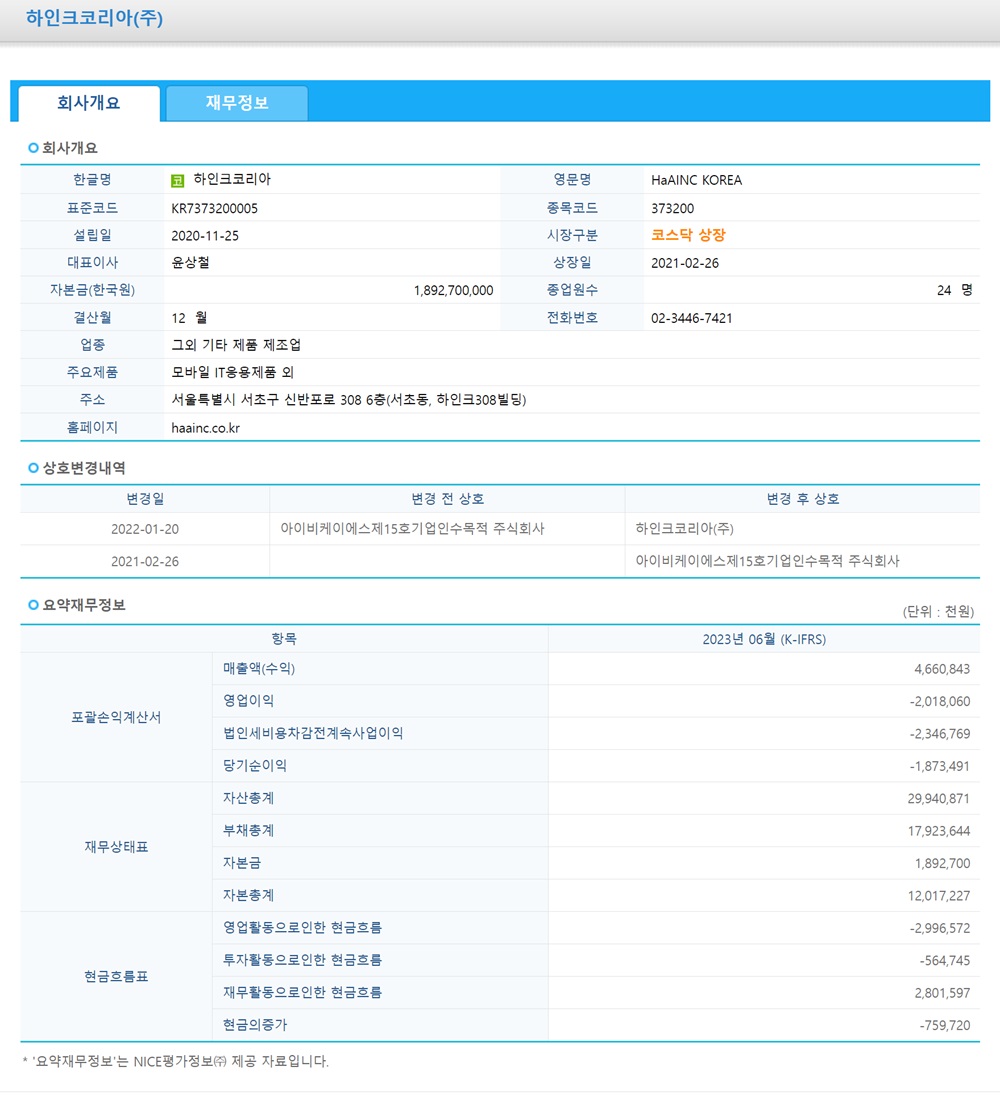Click the 투자활동 현금흐름 value -564,745
Image resolution: width=1000 pixels, height=1096 pixels.
[945, 960]
